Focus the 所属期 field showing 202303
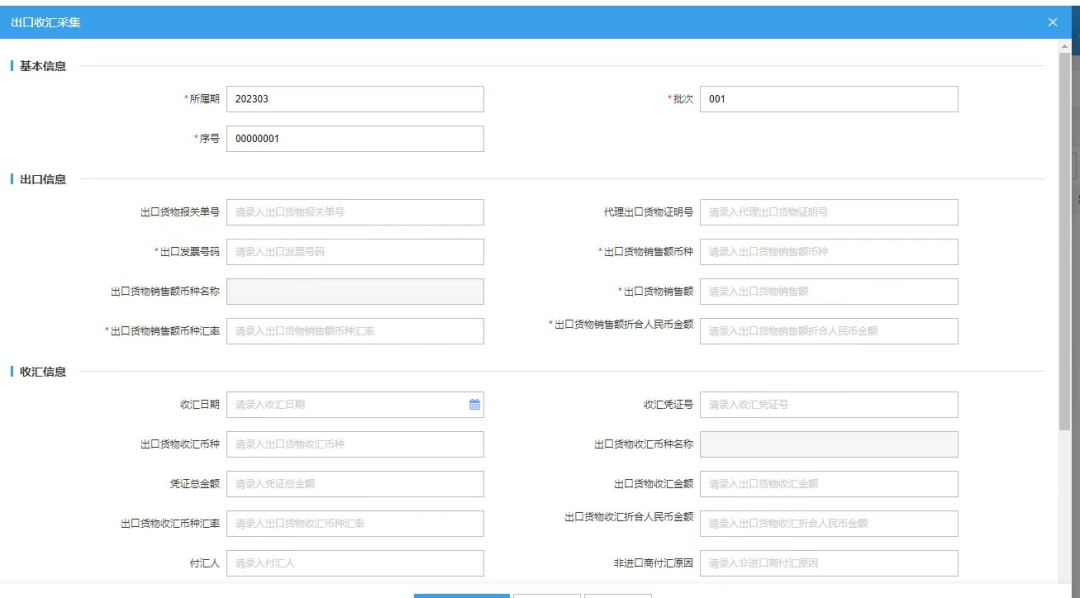Image resolution: width=1080 pixels, height=598 pixels. click(x=355, y=99)
